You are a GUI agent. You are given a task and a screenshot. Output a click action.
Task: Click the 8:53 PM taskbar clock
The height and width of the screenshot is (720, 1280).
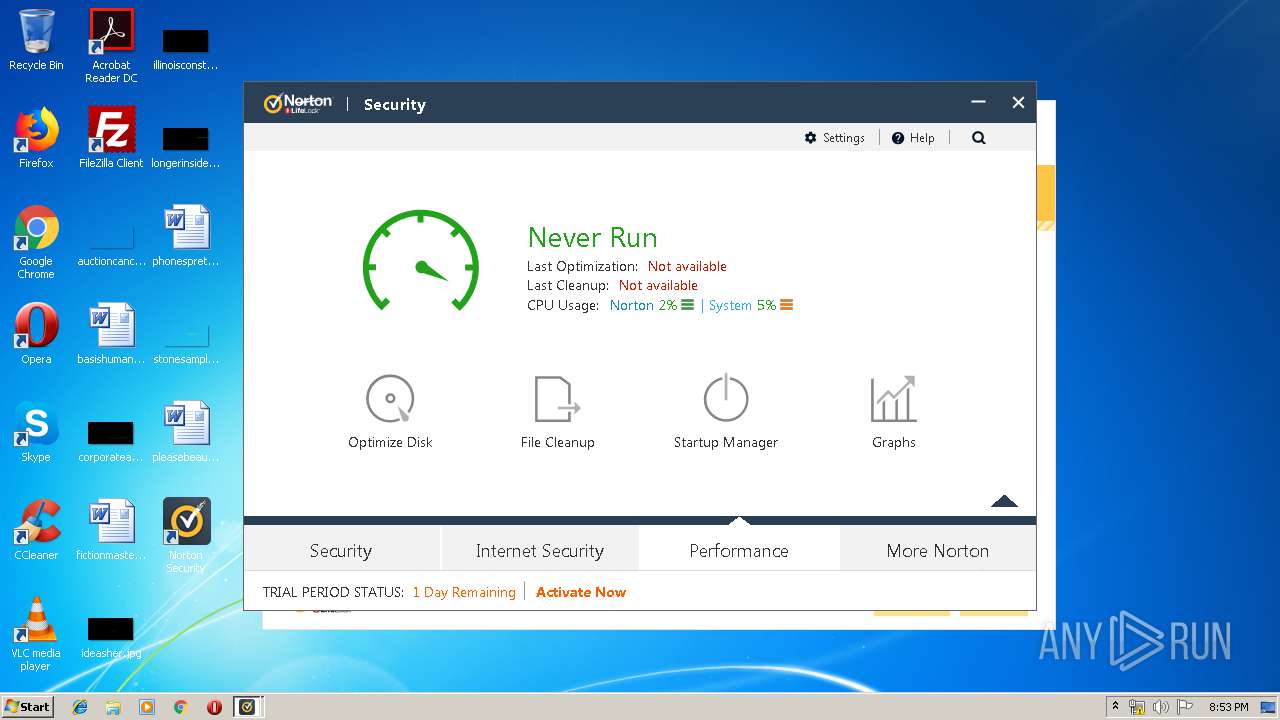1228,707
